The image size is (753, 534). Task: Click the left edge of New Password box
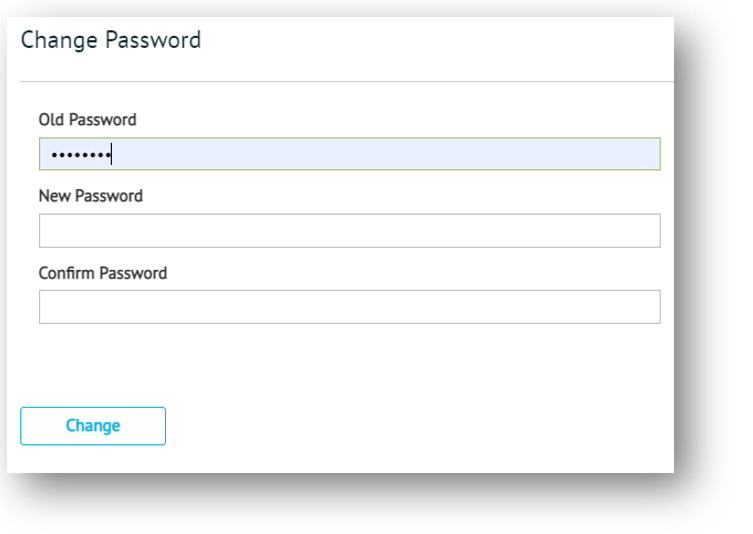46,230
